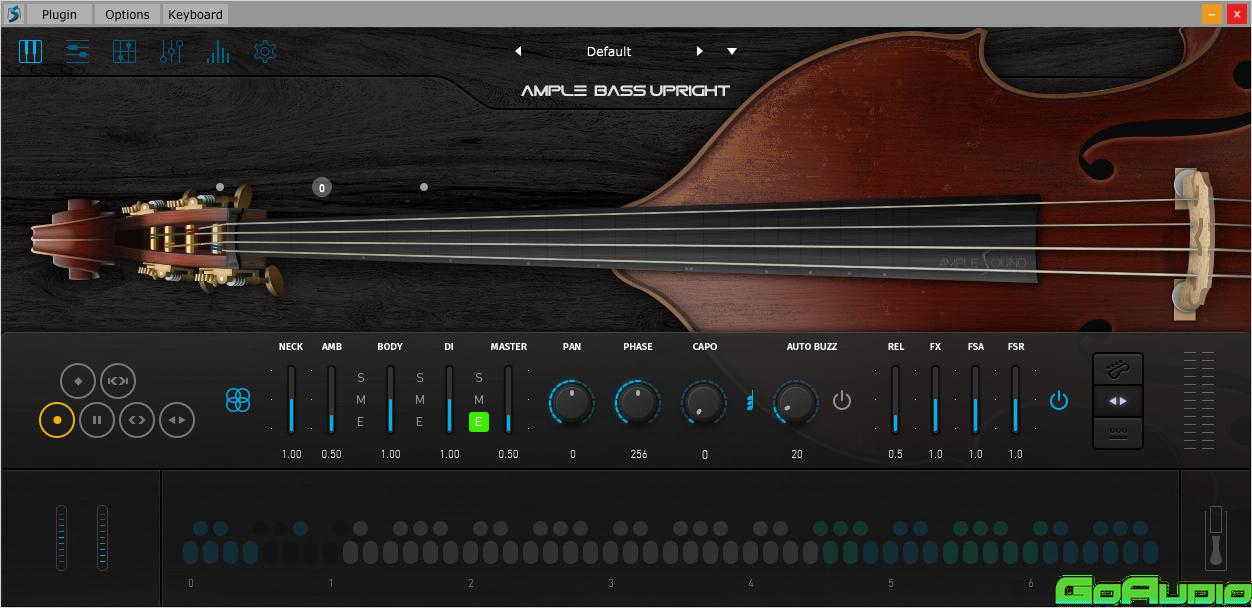Select the three-dots strum mode button
Image resolution: width=1252 pixels, height=608 pixels.
point(1118,432)
